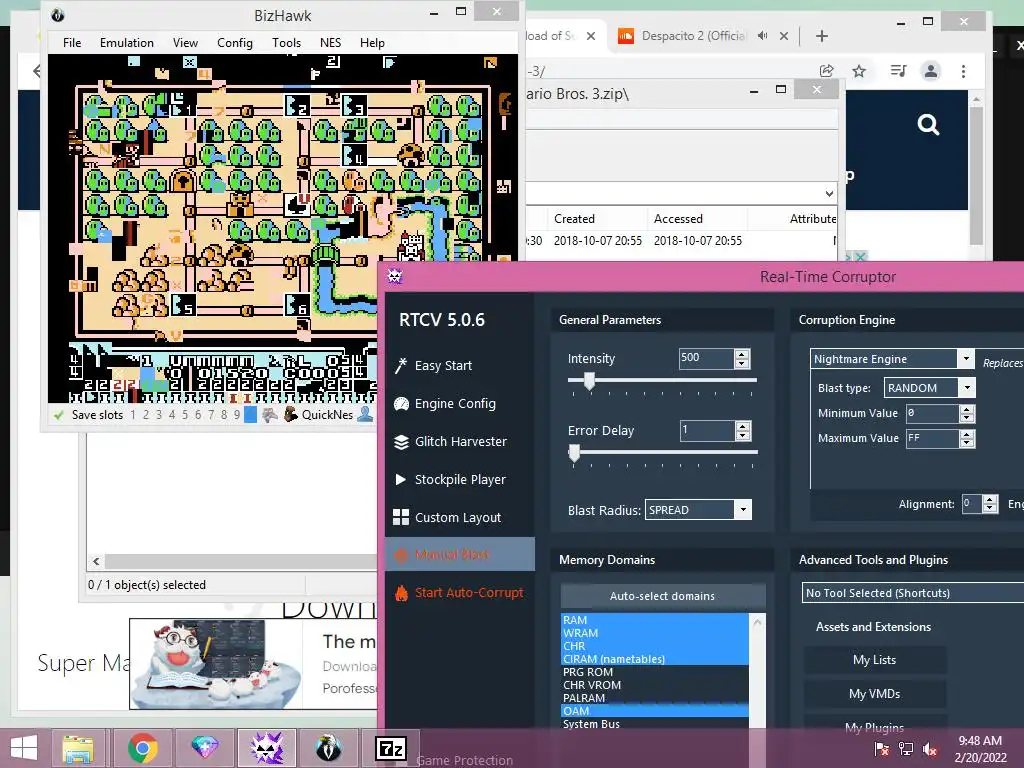Toggle RAM memory domain

coord(654,620)
